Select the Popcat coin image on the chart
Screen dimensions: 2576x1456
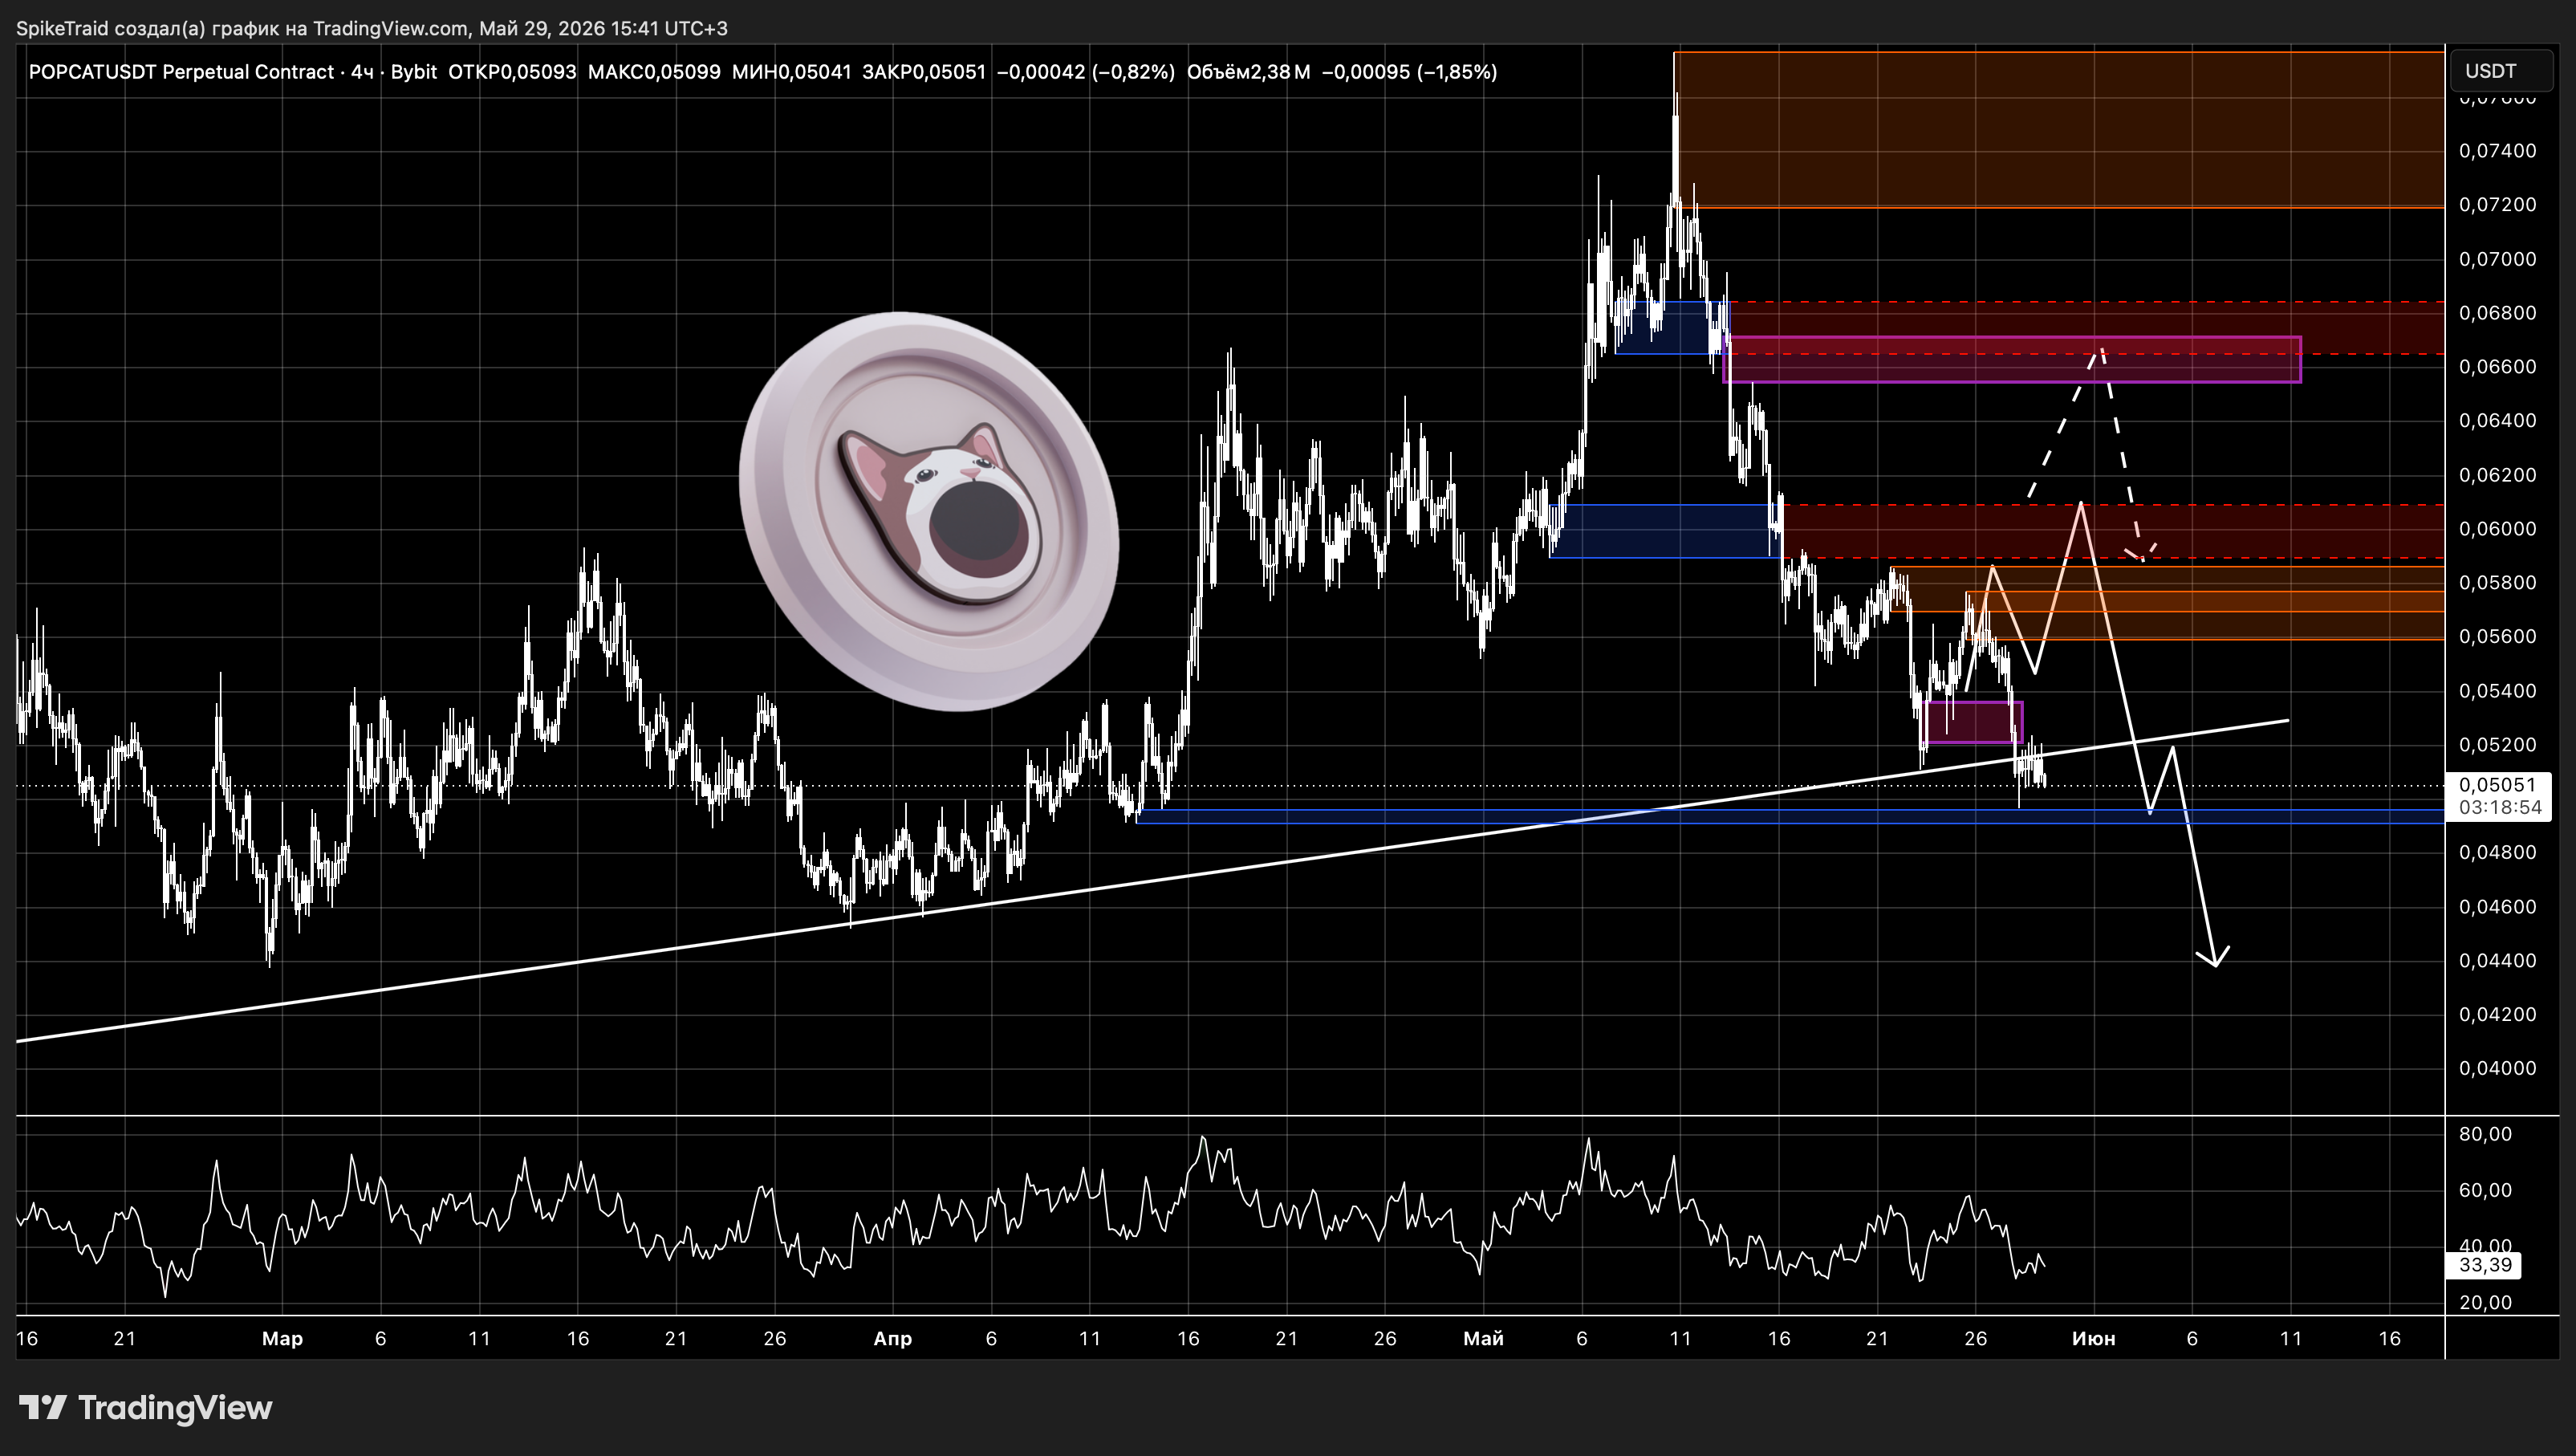(929, 512)
